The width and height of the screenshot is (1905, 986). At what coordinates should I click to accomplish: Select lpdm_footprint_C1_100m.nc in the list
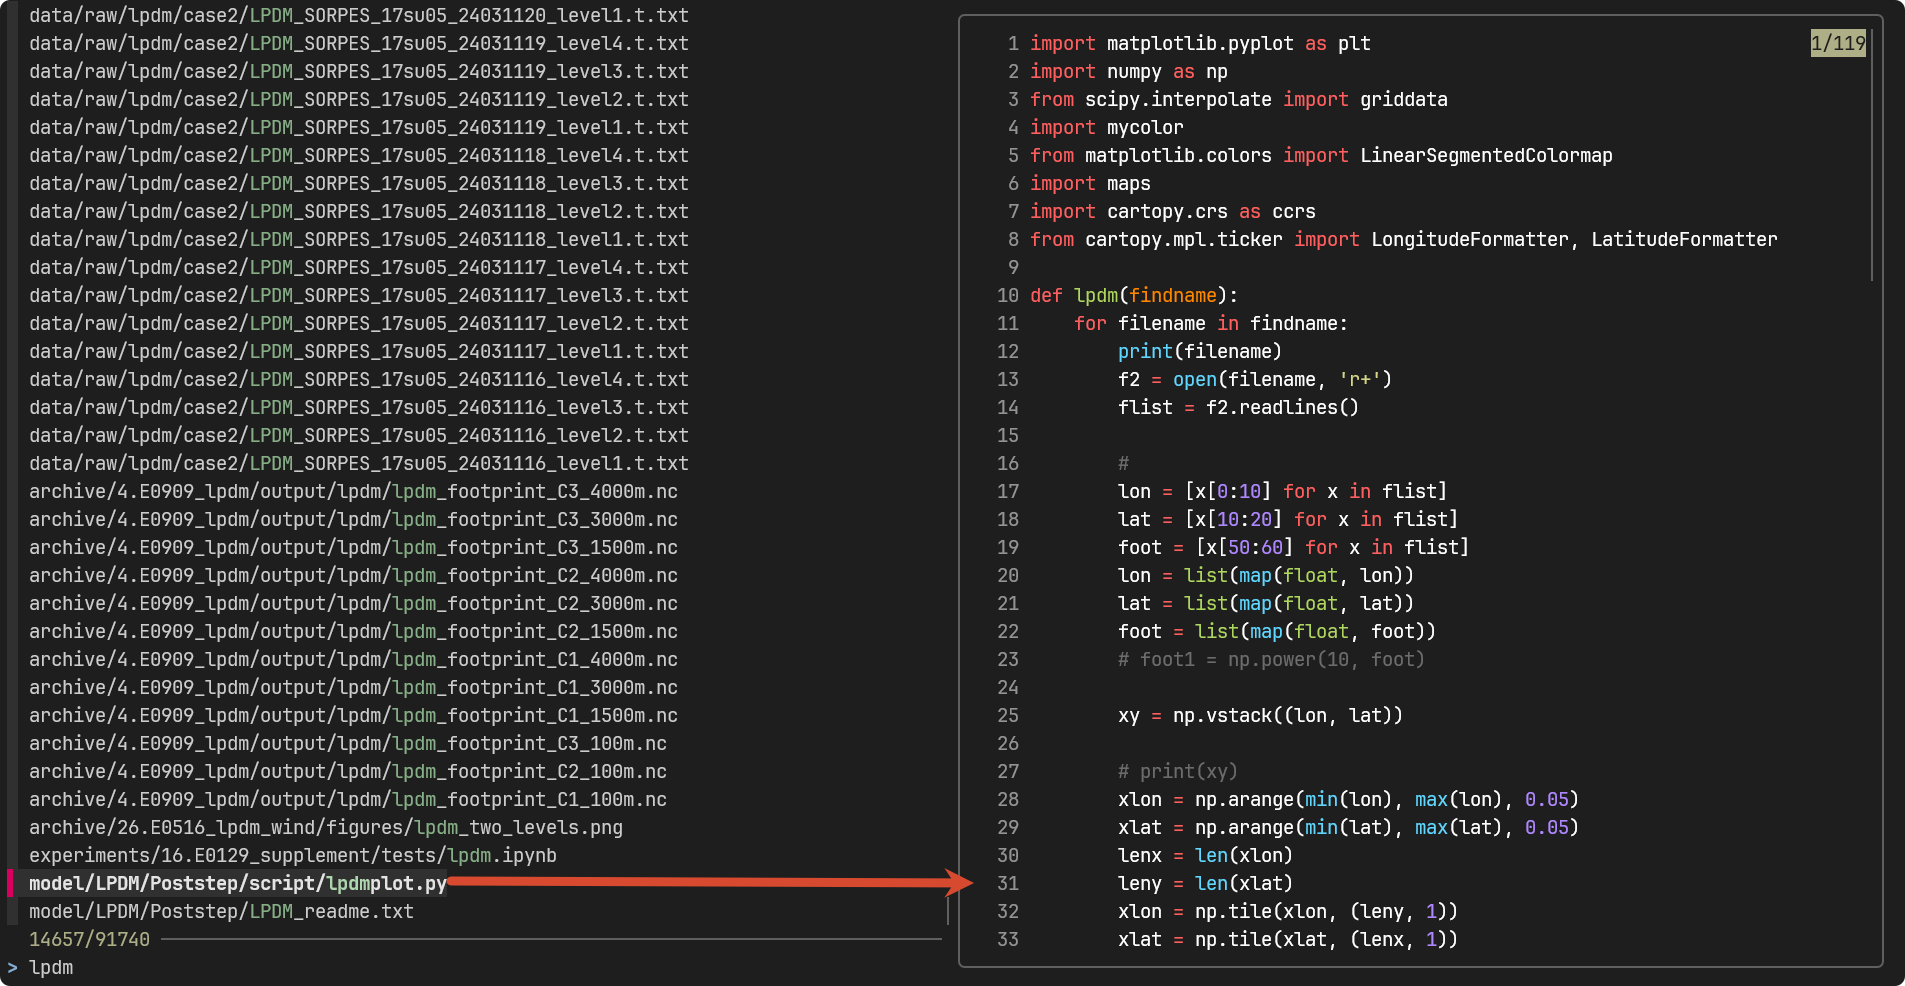pos(348,799)
